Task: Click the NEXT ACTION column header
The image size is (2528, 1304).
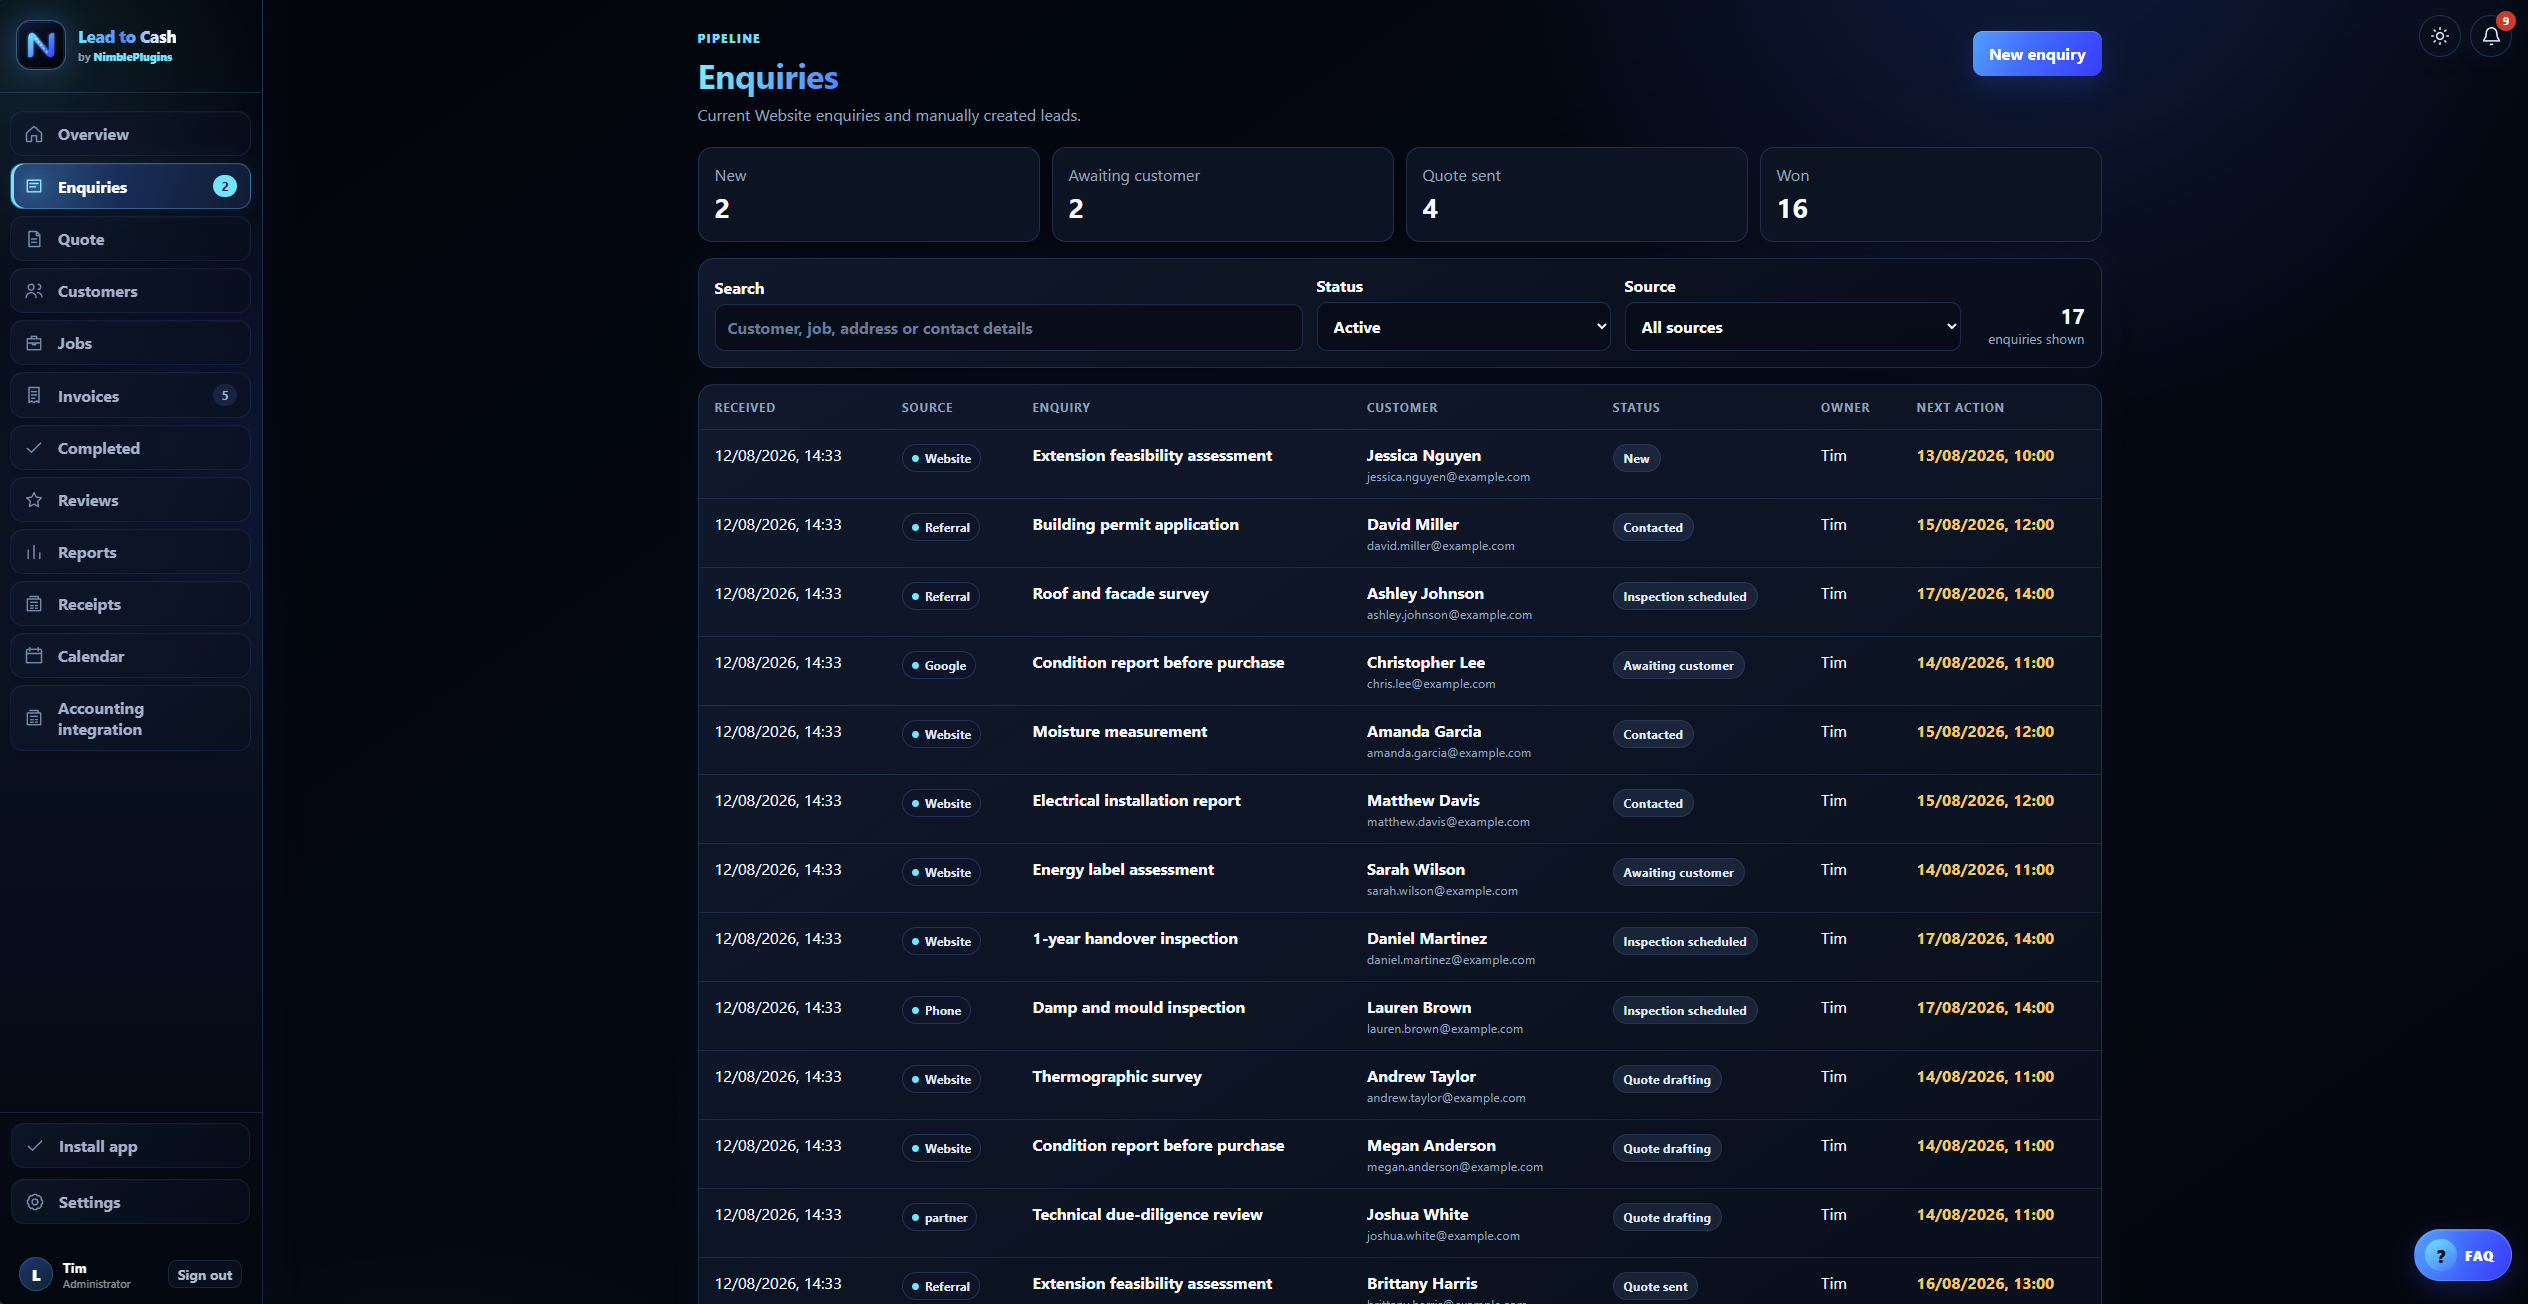Action: [1960, 407]
